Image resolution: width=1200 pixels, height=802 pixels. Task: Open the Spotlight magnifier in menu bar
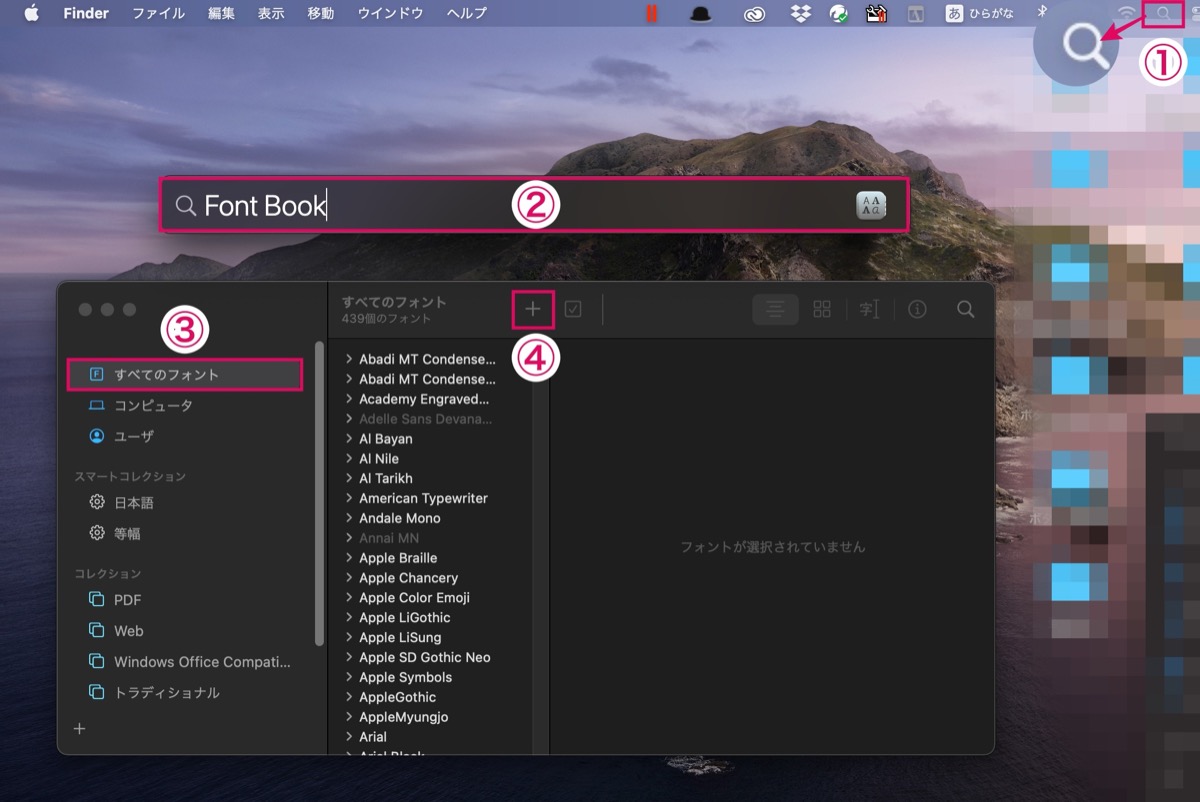click(x=1163, y=13)
